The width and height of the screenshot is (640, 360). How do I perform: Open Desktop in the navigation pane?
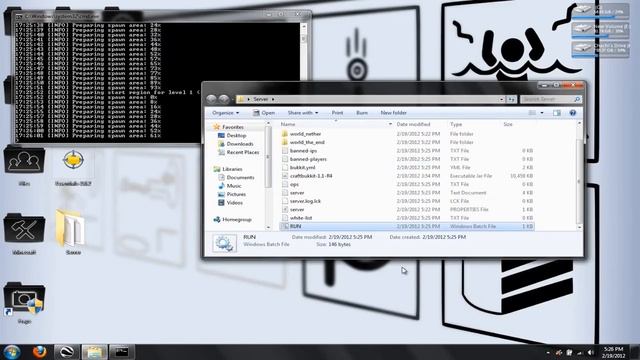point(236,136)
